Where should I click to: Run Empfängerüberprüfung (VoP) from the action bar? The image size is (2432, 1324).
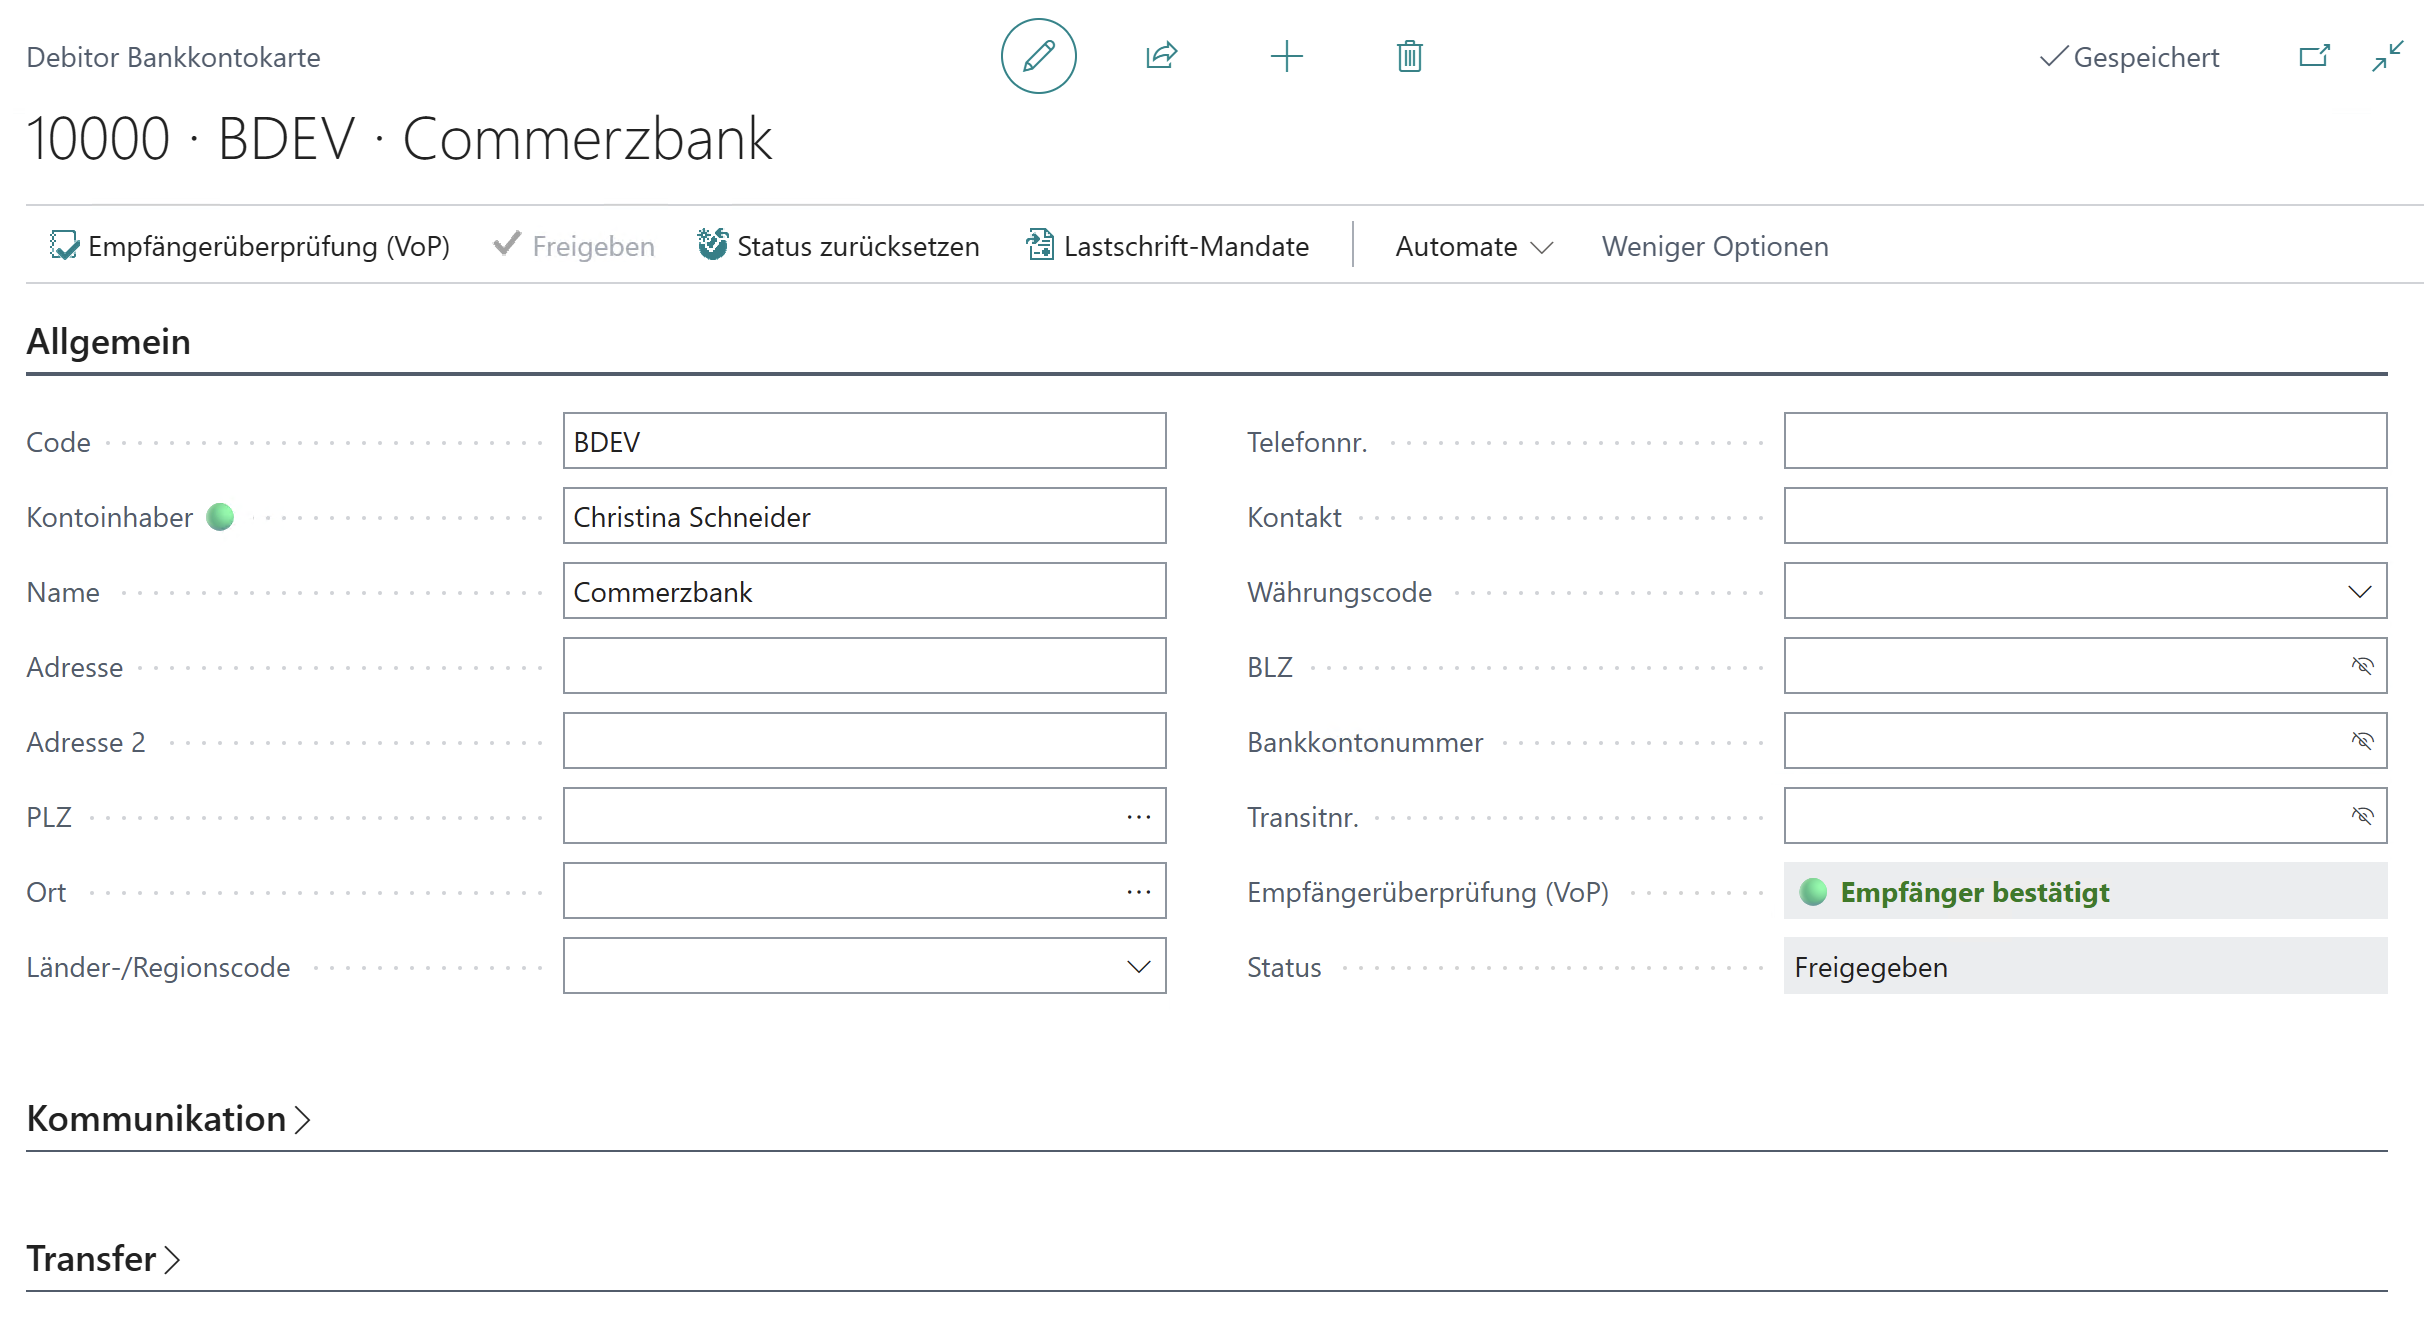click(x=248, y=246)
